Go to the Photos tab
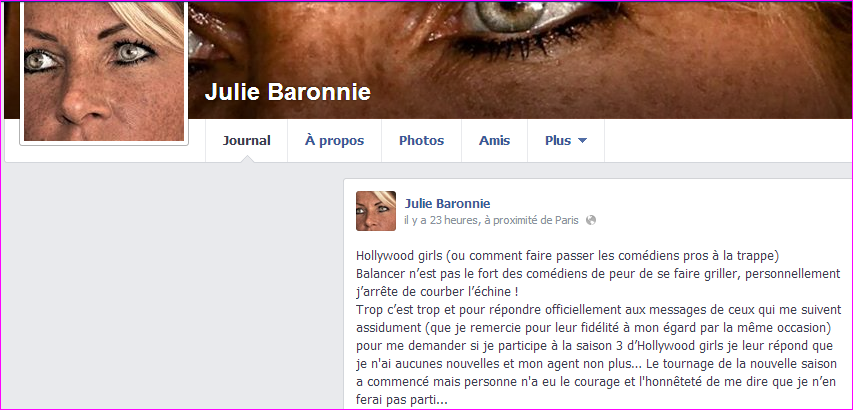This screenshot has width=853, height=410. tap(422, 140)
